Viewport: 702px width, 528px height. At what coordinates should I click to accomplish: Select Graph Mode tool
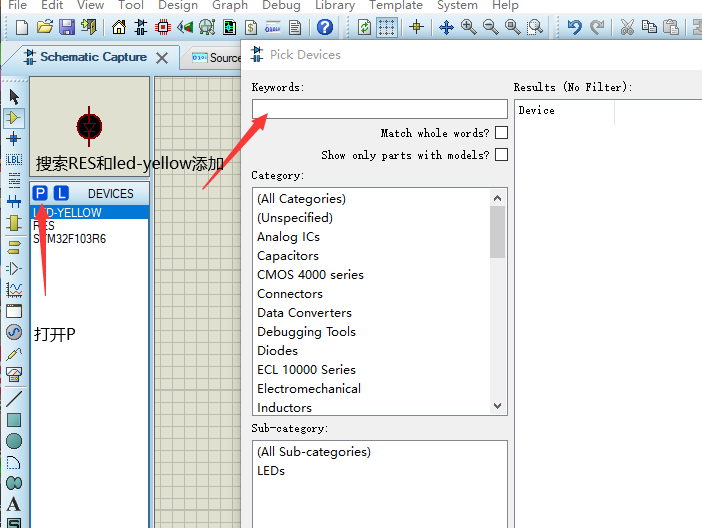point(14,290)
